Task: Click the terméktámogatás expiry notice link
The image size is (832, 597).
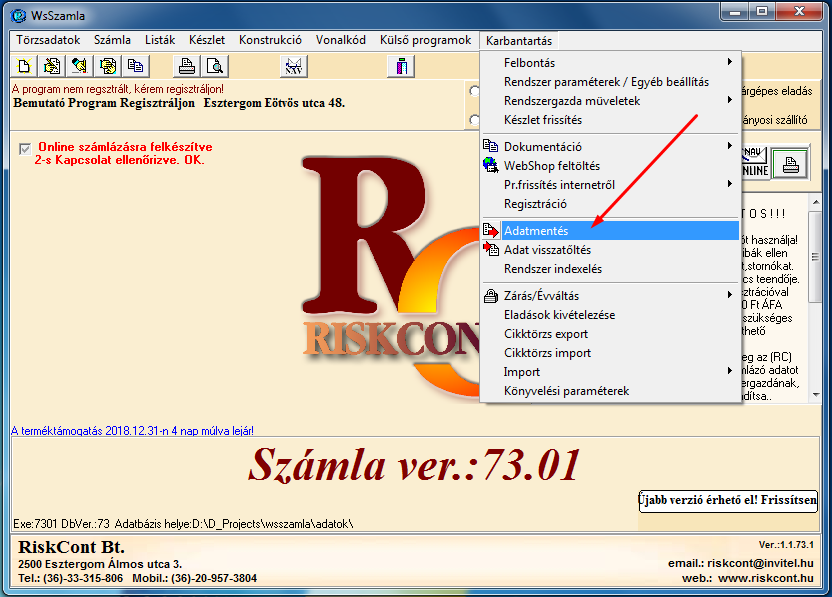Action: pyautogui.click(x=132, y=431)
